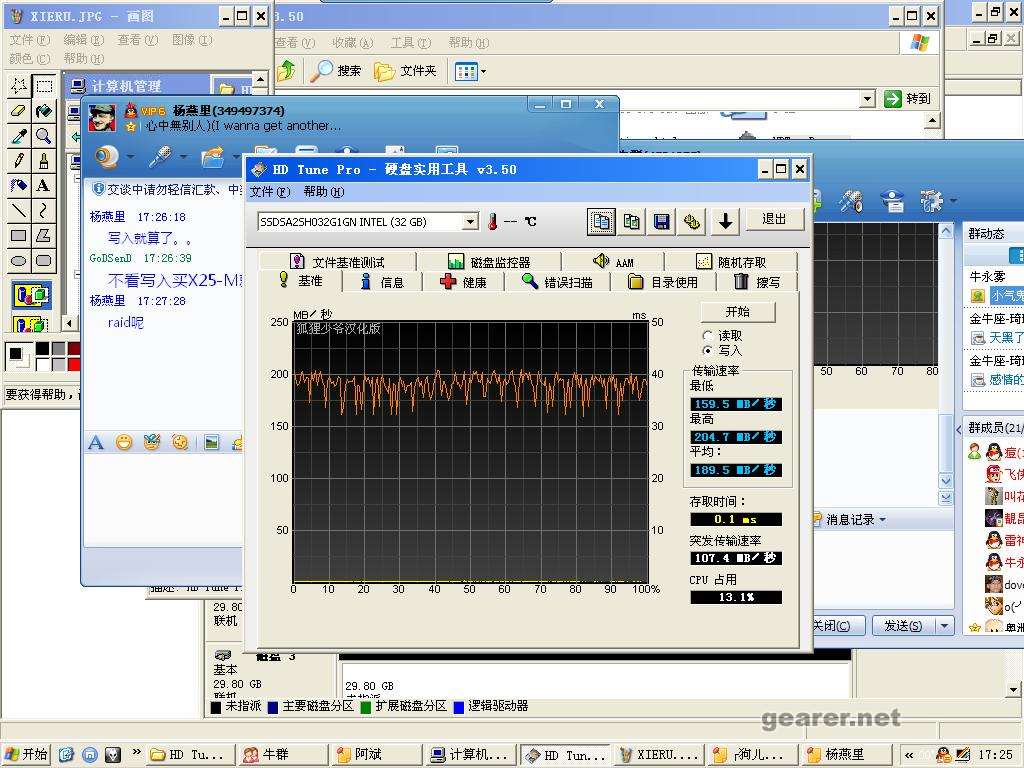Select the Fill bucket tool in Paint
Viewport: 1024px width, 768px height.
(x=43, y=110)
